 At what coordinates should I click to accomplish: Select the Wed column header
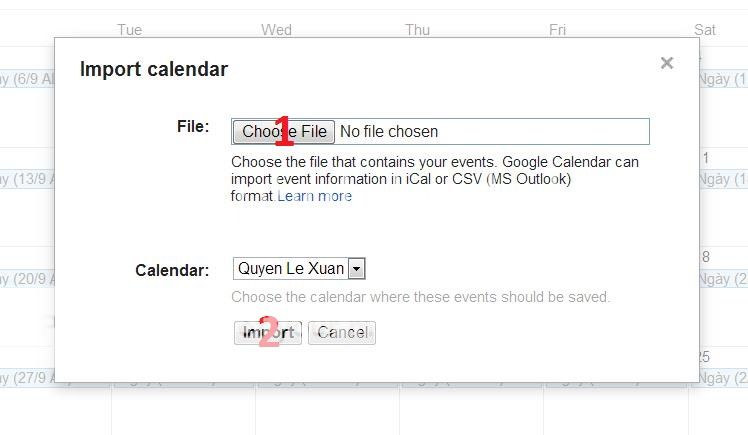276,30
